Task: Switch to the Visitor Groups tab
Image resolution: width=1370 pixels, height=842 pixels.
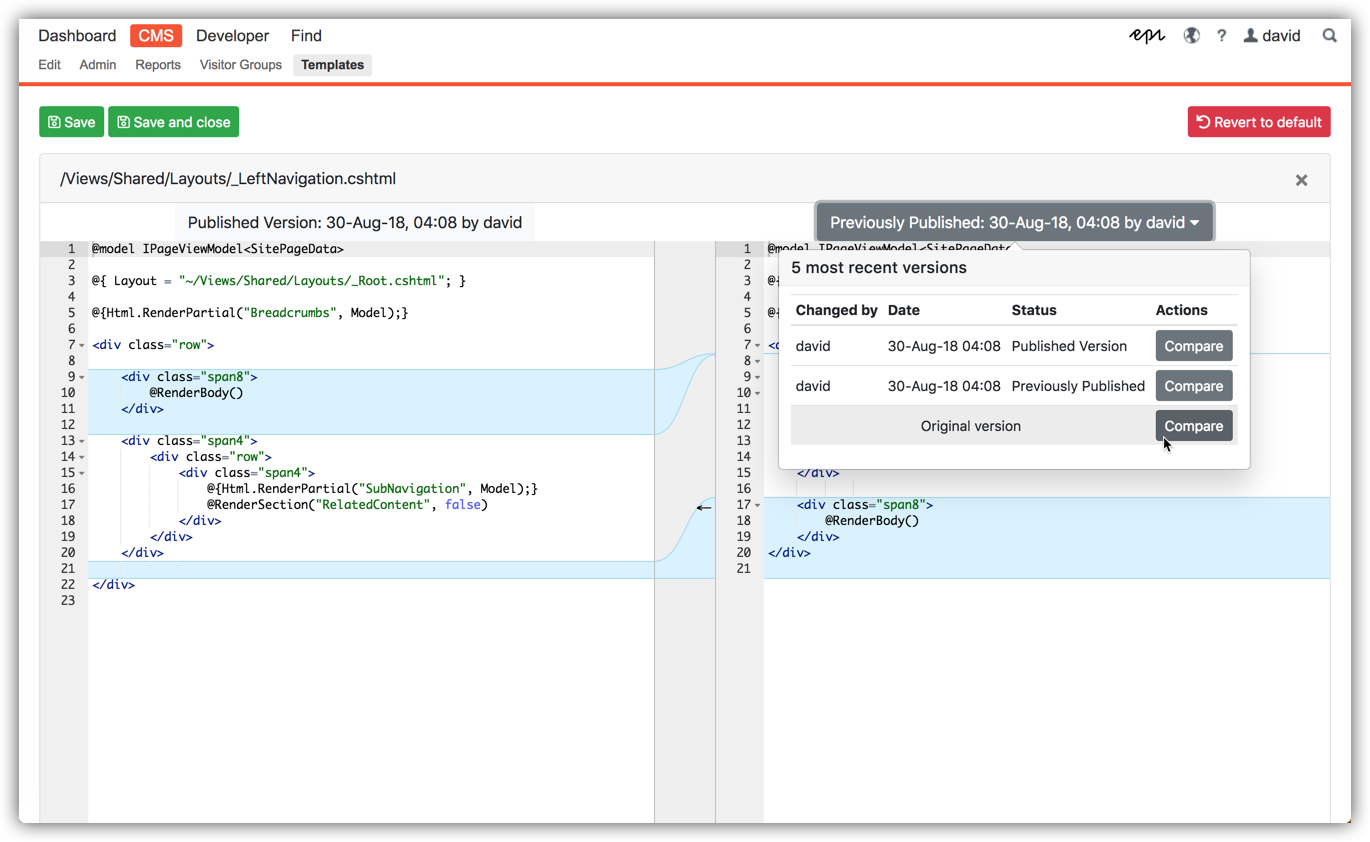Action: pos(240,65)
